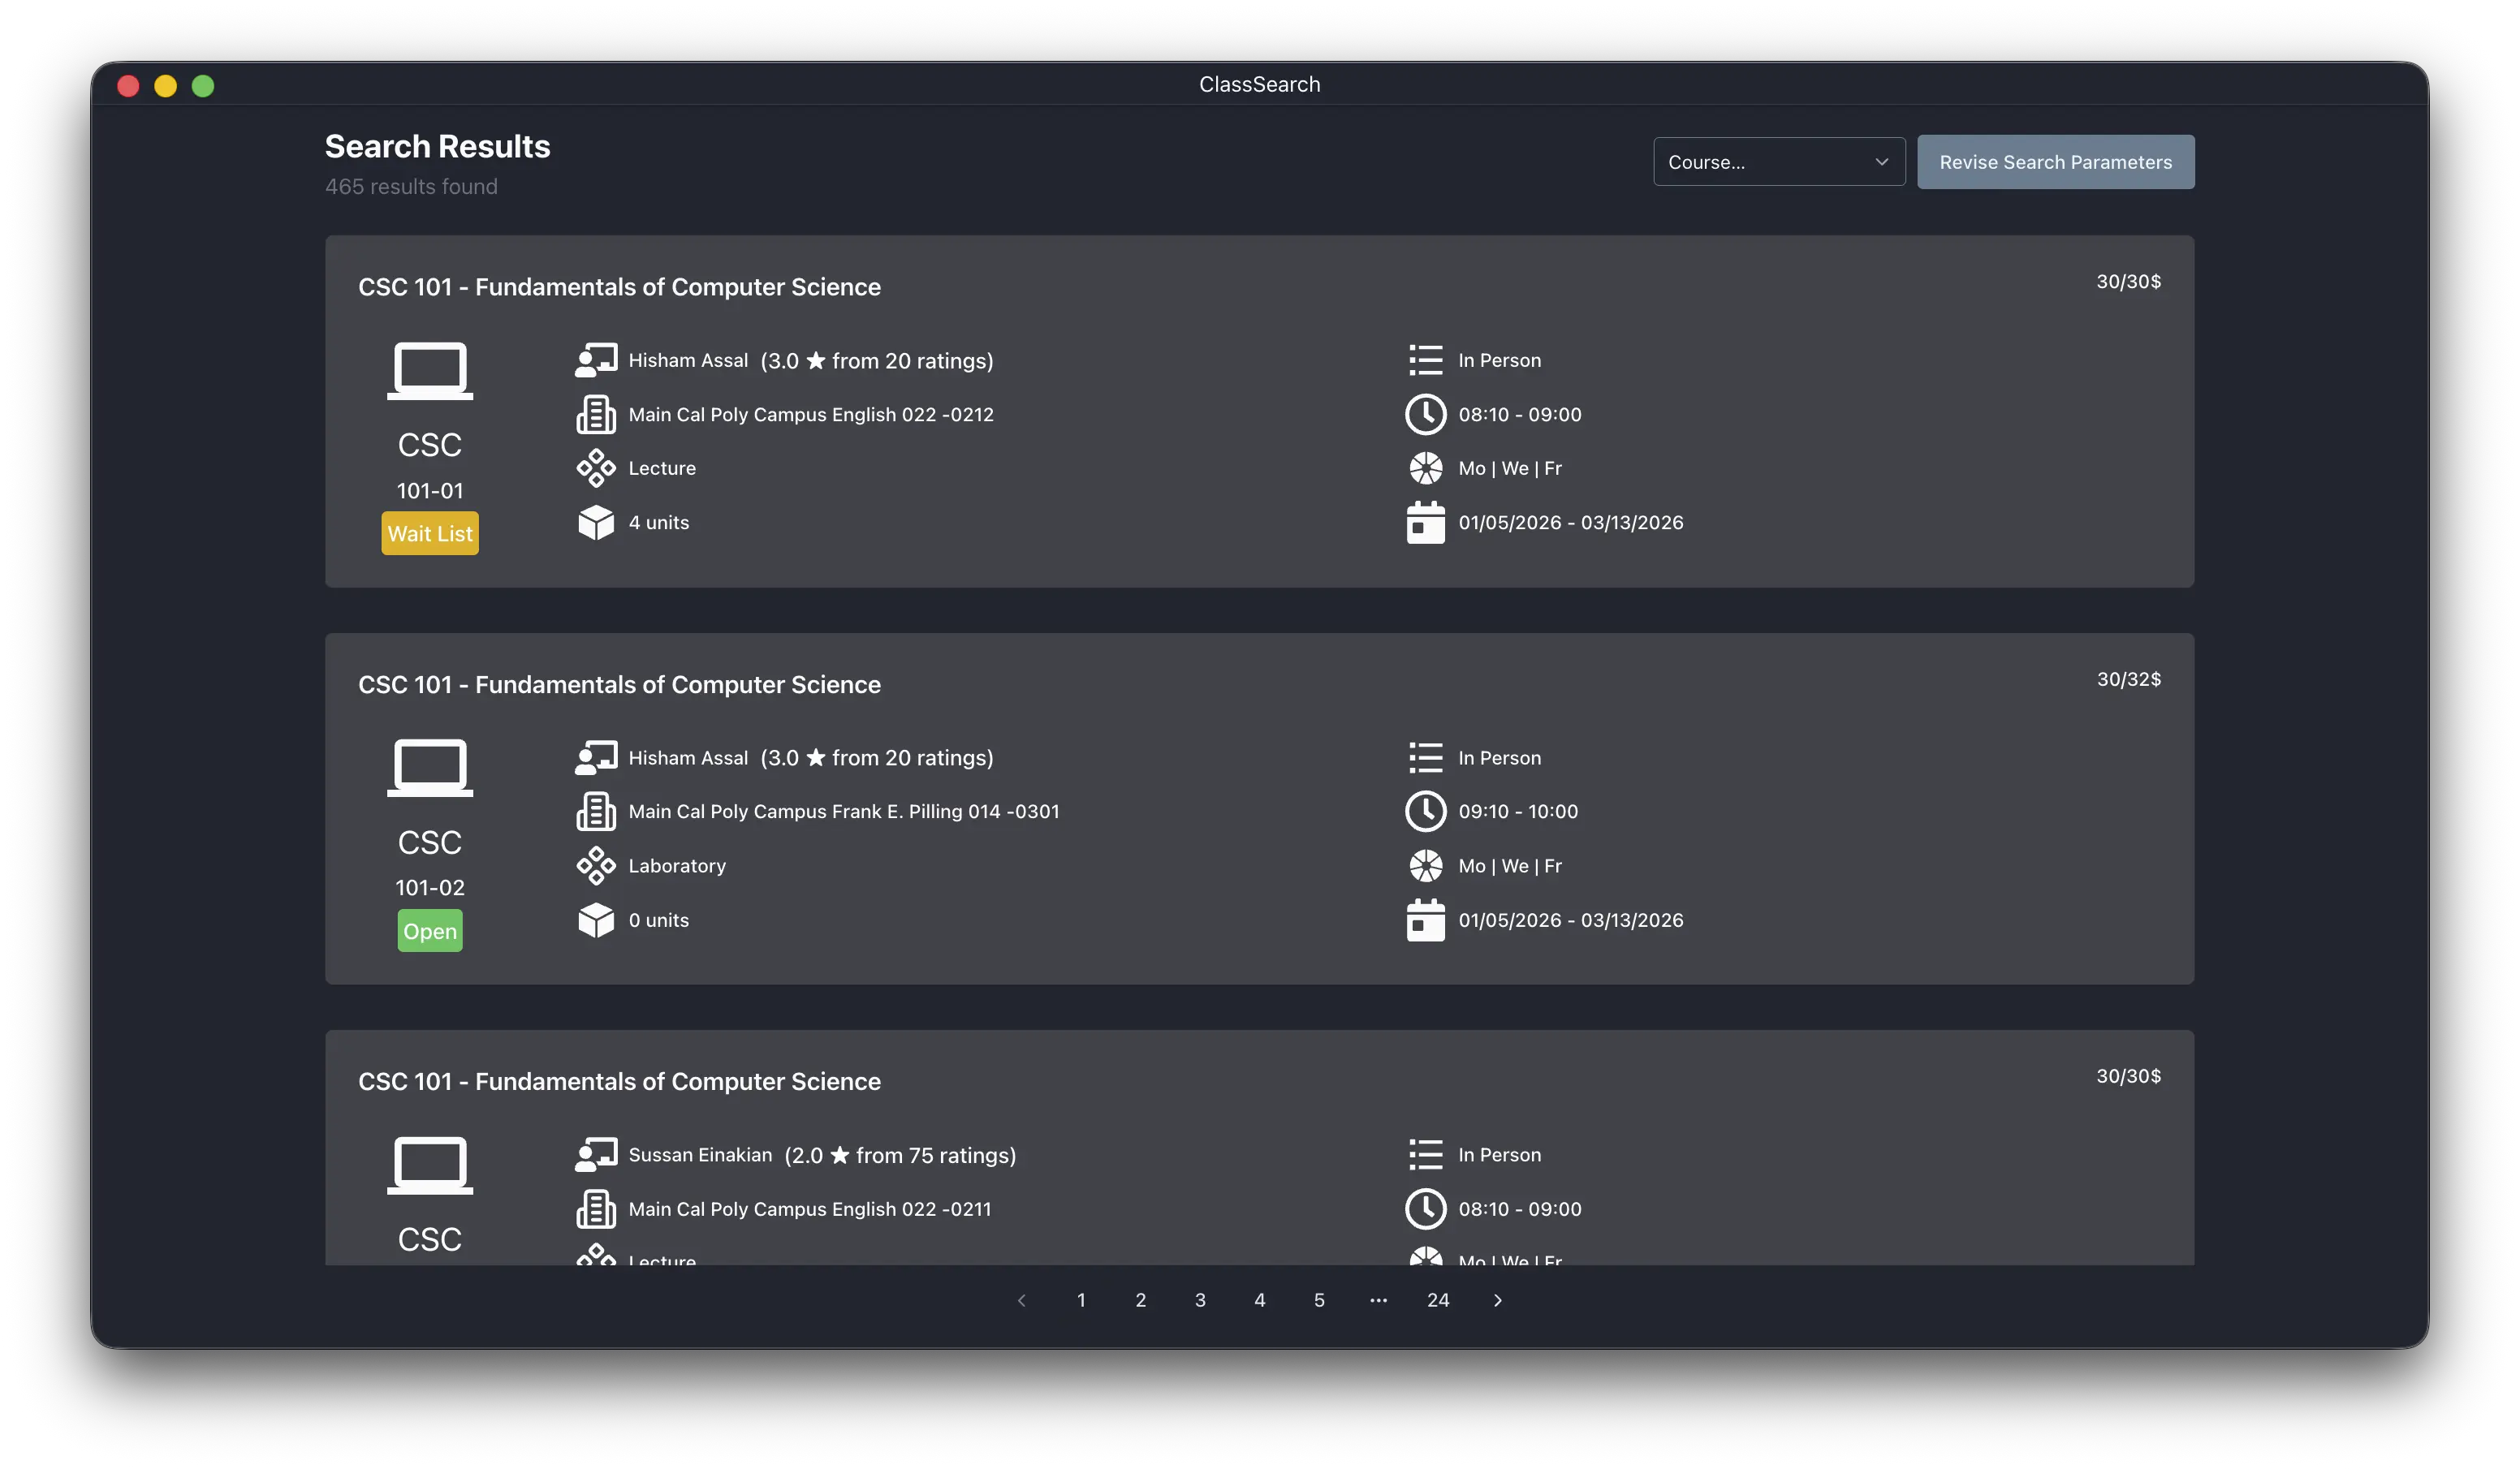Toggle the Wait List status badge
This screenshot has width=2520, height=1469.
coord(430,533)
